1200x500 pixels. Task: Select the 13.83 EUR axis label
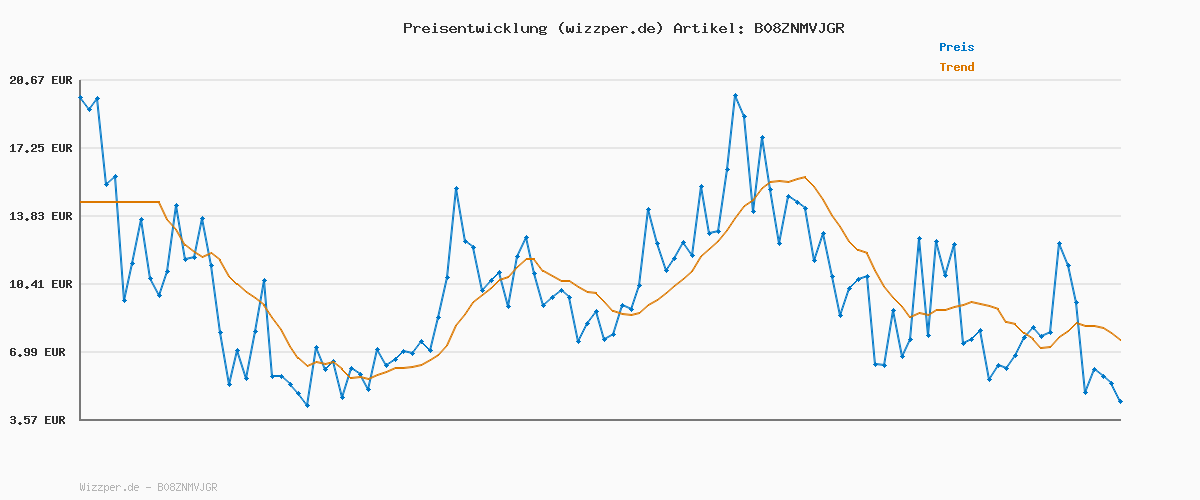(40, 216)
